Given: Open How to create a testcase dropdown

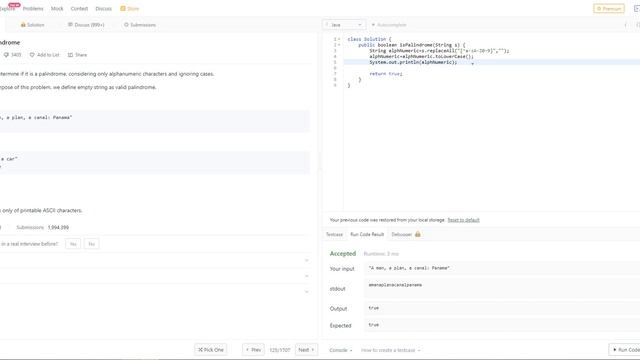Looking at the screenshot, I should pyautogui.click(x=390, y=350).
